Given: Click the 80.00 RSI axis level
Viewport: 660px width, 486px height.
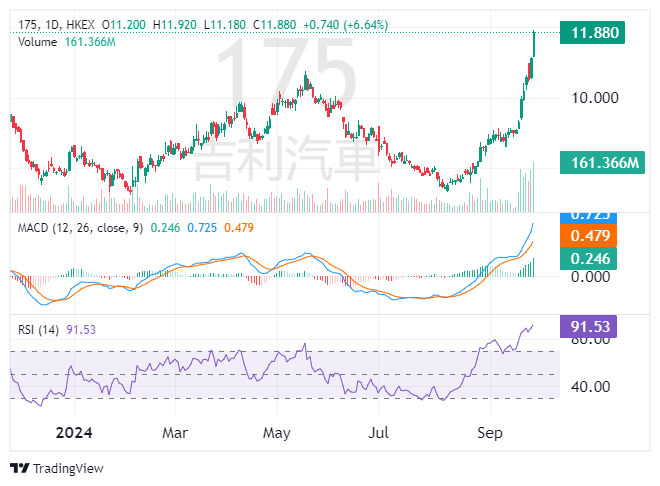Looking at the screenshot, I should [590, 340].
